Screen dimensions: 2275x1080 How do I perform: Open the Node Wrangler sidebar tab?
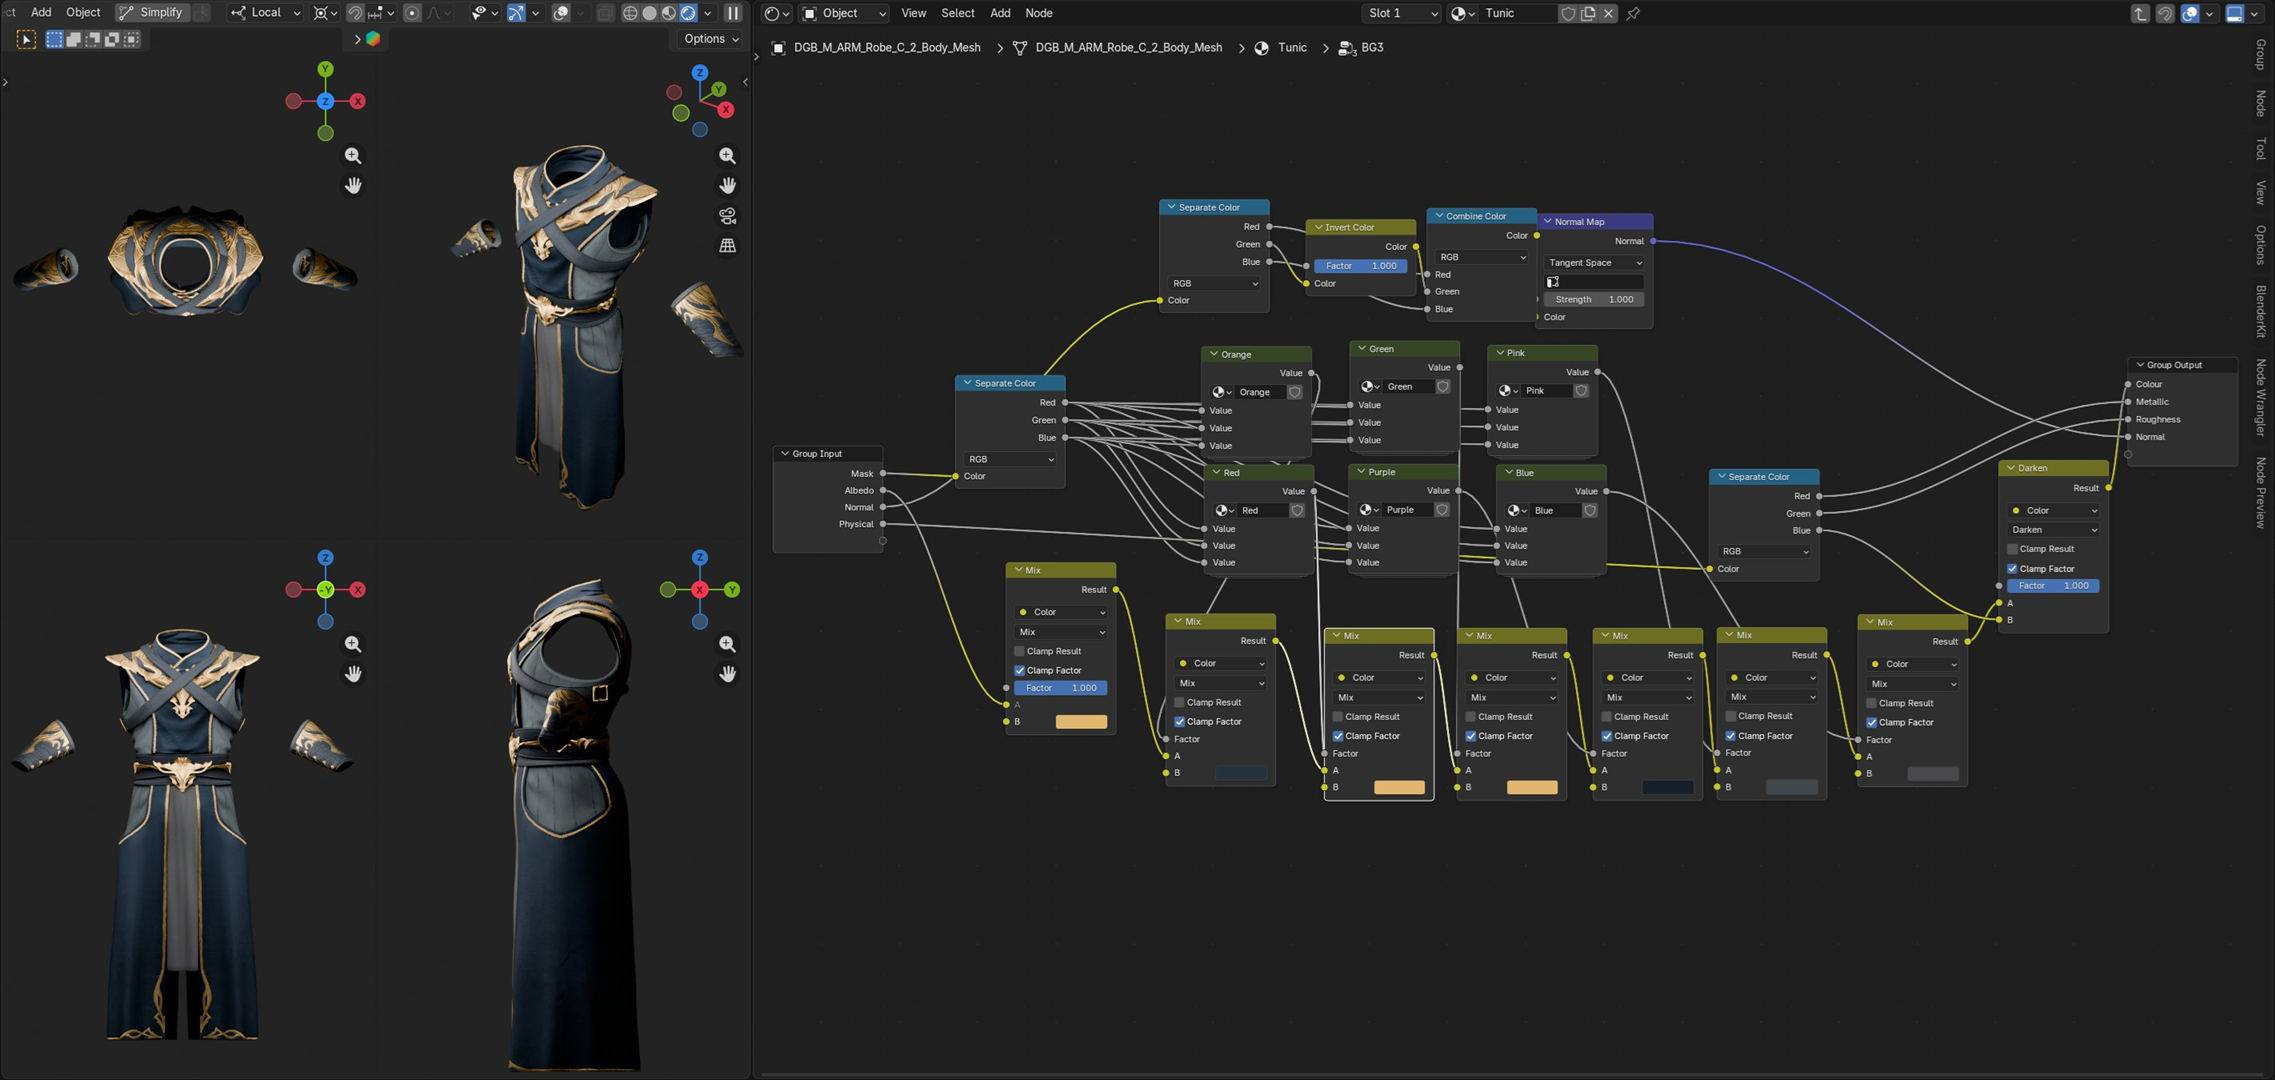click(2260, 398)
